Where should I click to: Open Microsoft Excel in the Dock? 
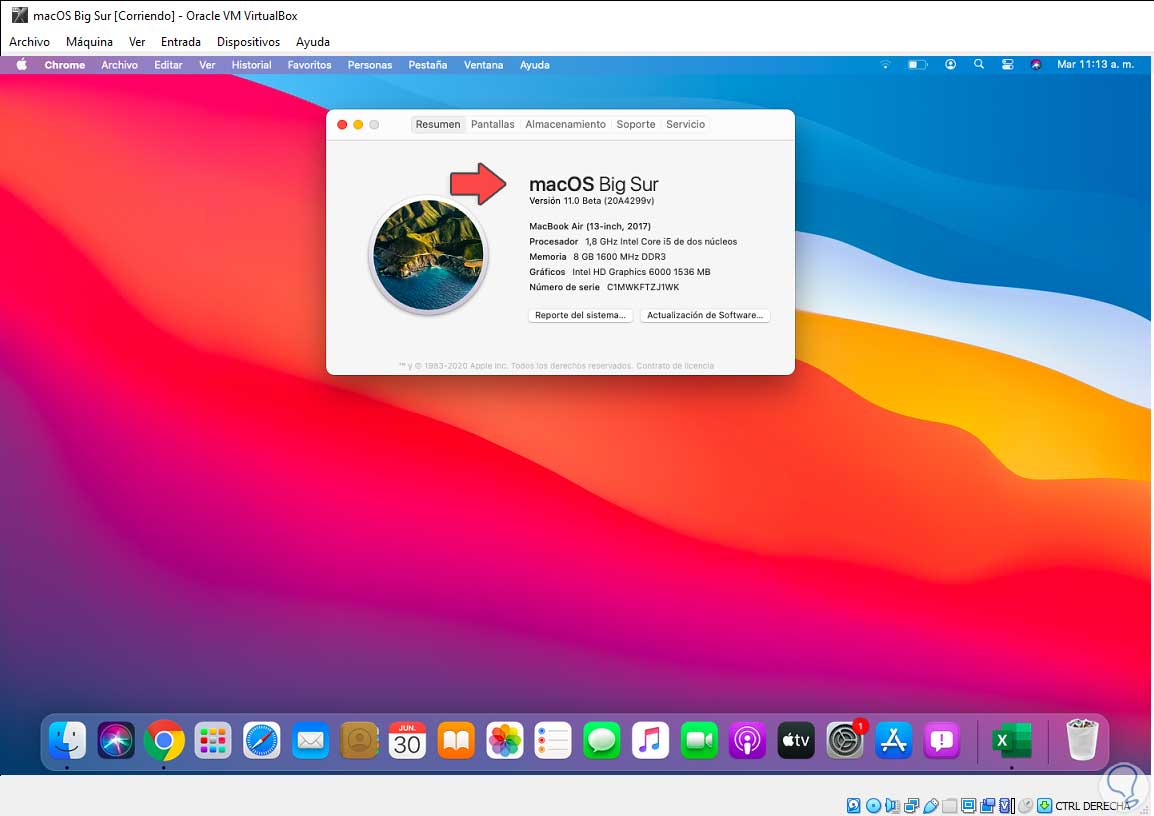1012,740
